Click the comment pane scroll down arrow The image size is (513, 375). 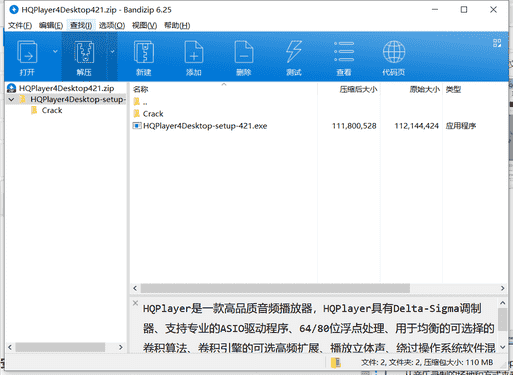pos(502,347)
